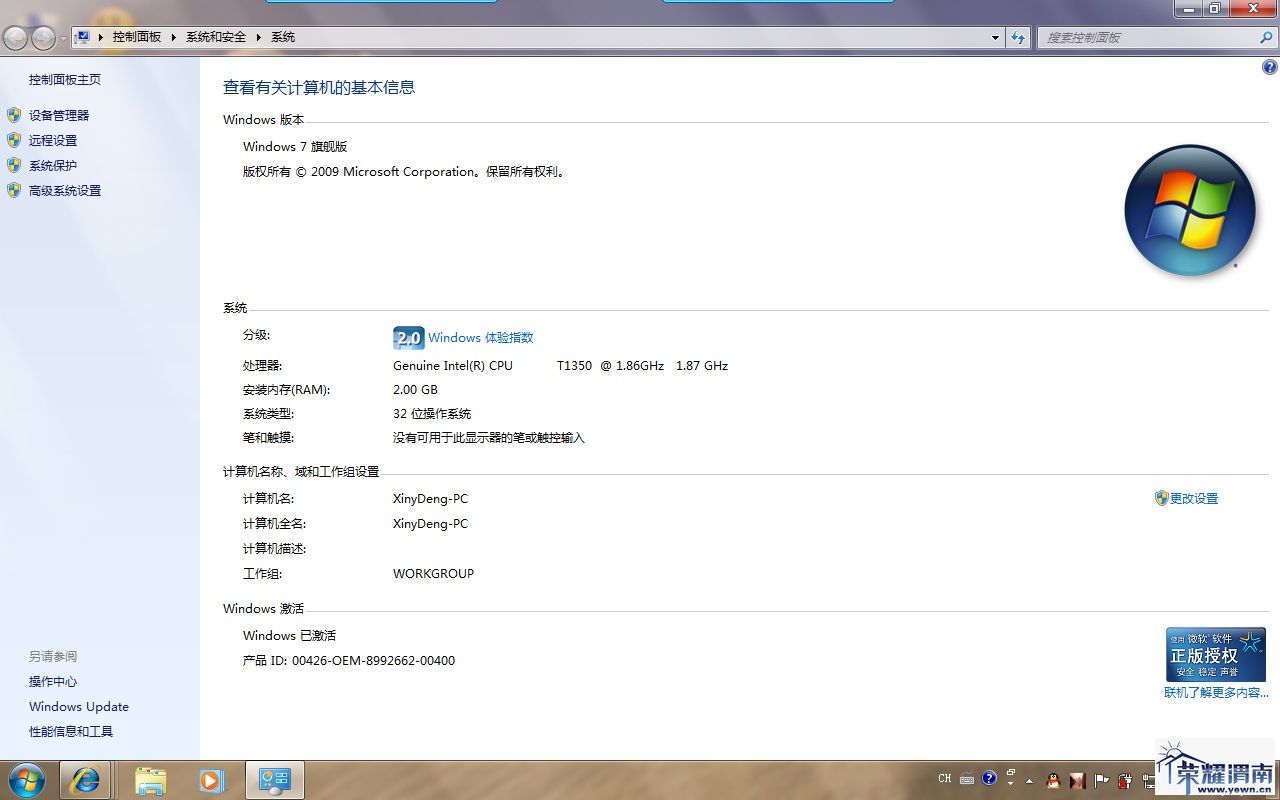Open Windows Media Player from the taskbar

tap(211, 780)
